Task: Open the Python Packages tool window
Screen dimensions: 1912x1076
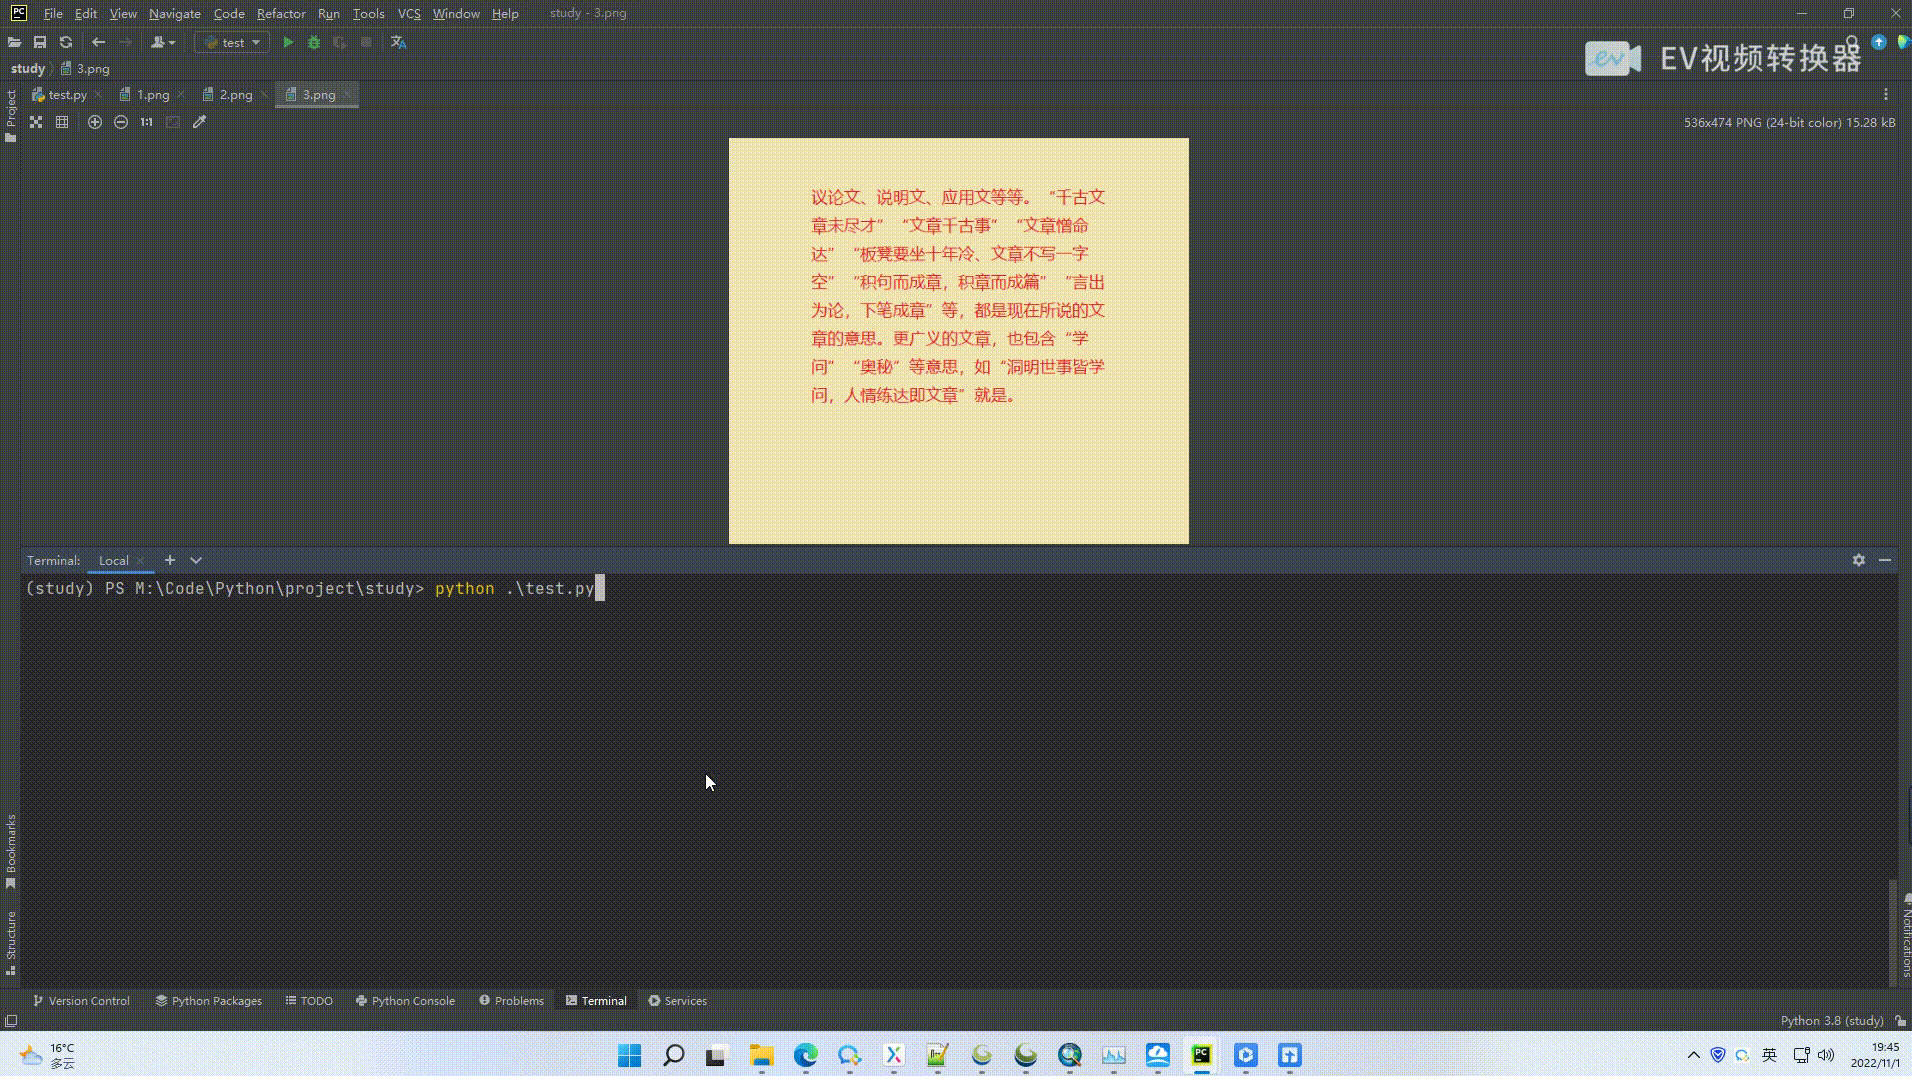Action: point(208,1000)
